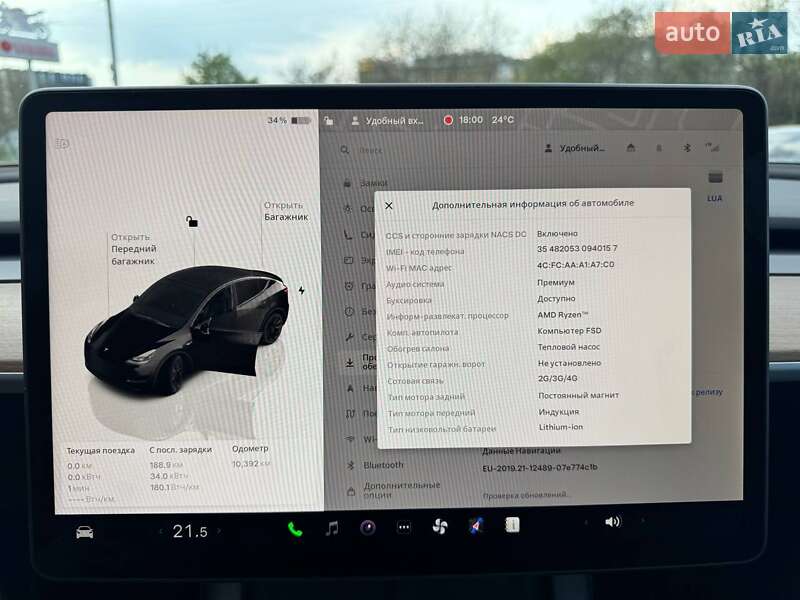Tap Проверка обновлений update check text
800x600 pixels.
(526, 495)
